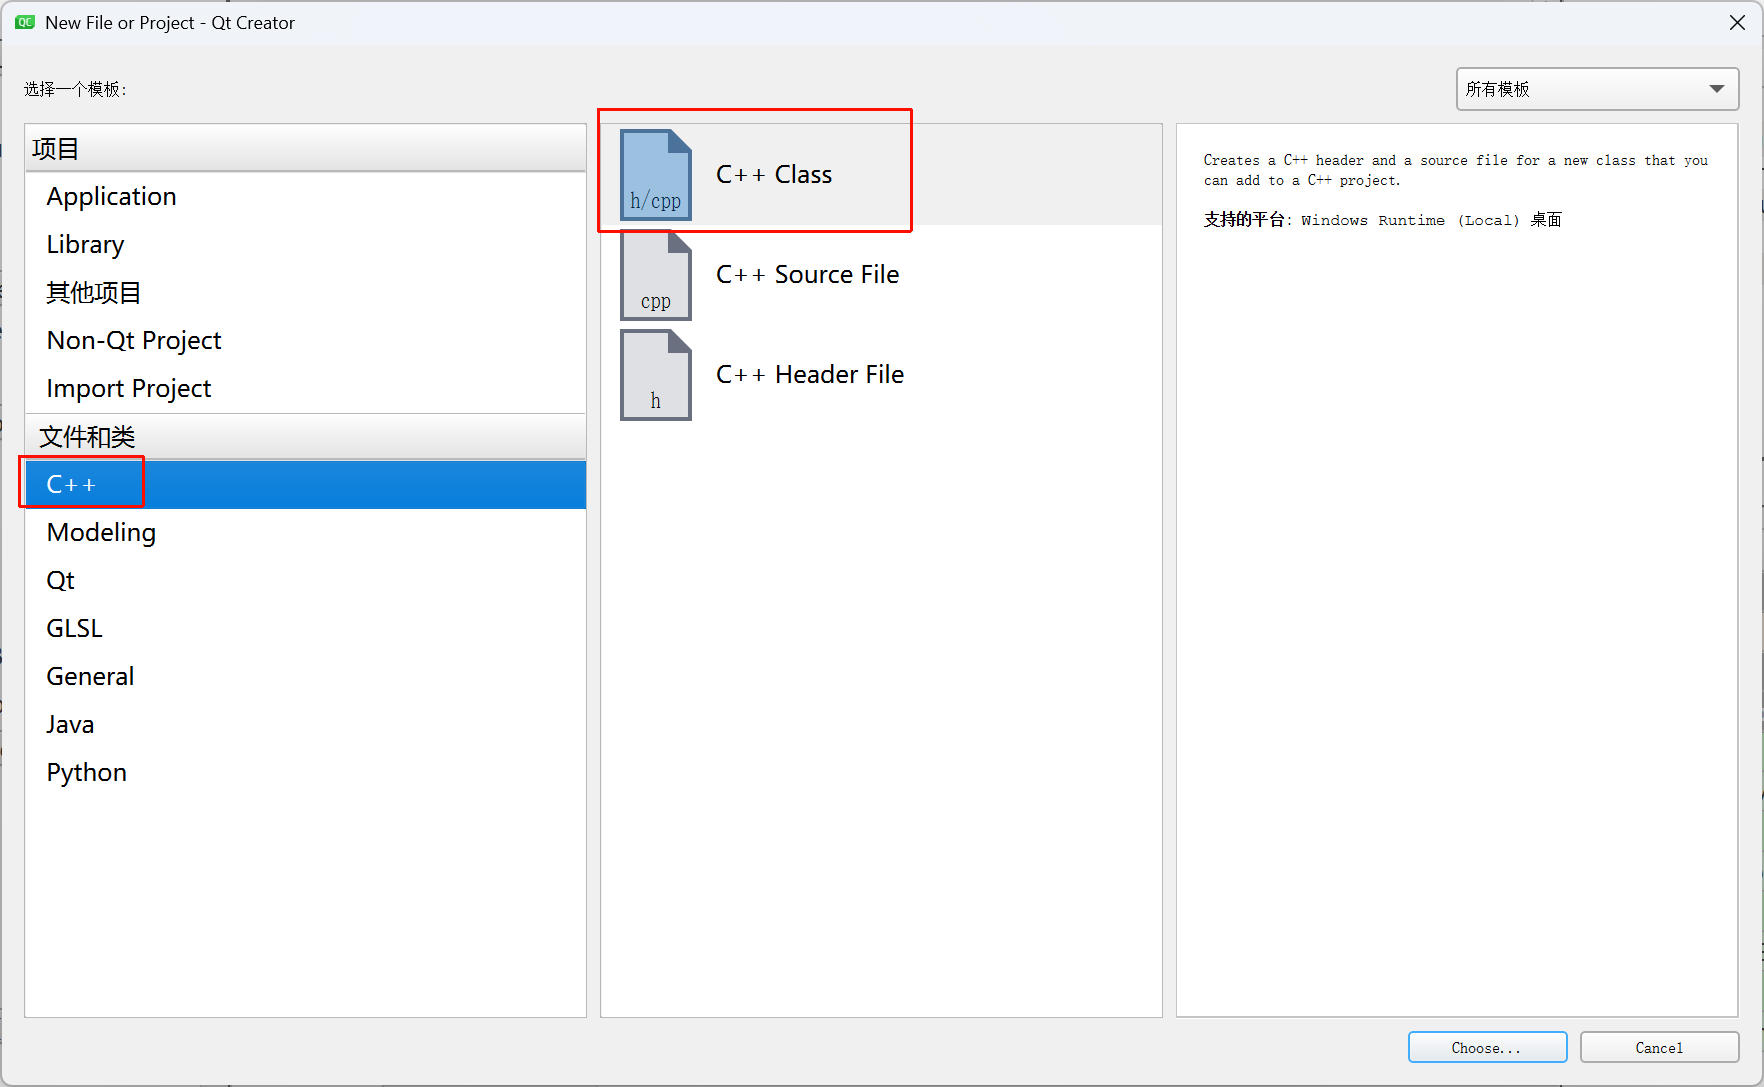Open the 所有模板 template filter dropdown
The width and height of the screenshot is (1764, 1087).
(x=1597, y=89)
